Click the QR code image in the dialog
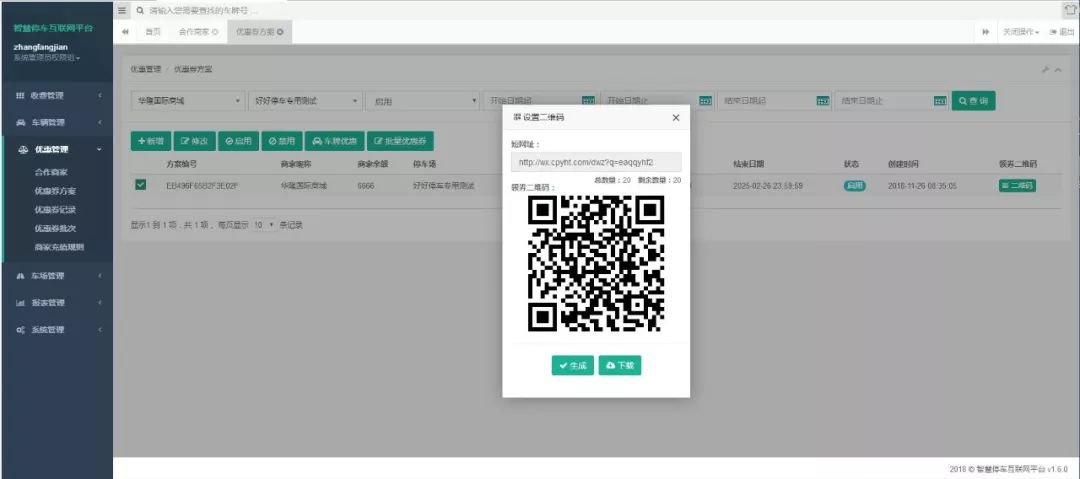The image size is (1080, 479). pyautogui.click(x=596, y=263)
